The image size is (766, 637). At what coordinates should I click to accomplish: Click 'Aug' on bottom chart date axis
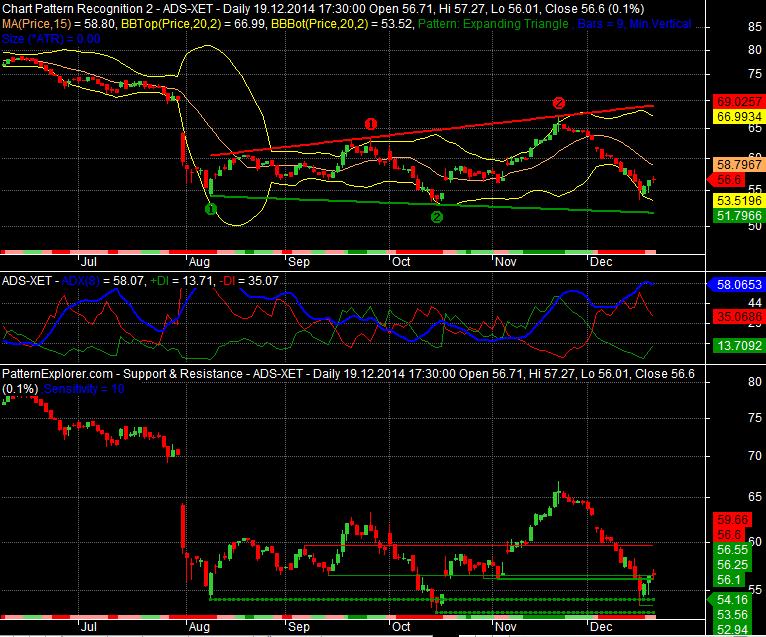point(199,627)
